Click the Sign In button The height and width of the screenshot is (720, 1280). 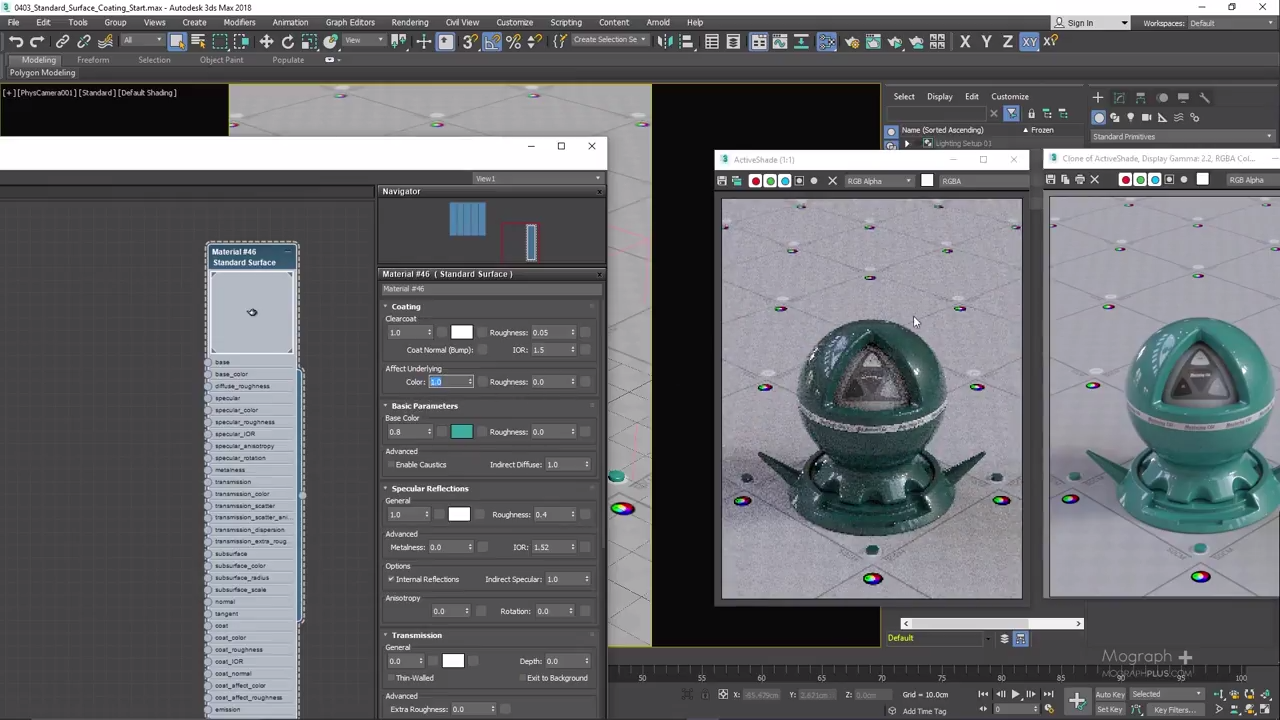pyautogui.click(x=1080, y=22)
